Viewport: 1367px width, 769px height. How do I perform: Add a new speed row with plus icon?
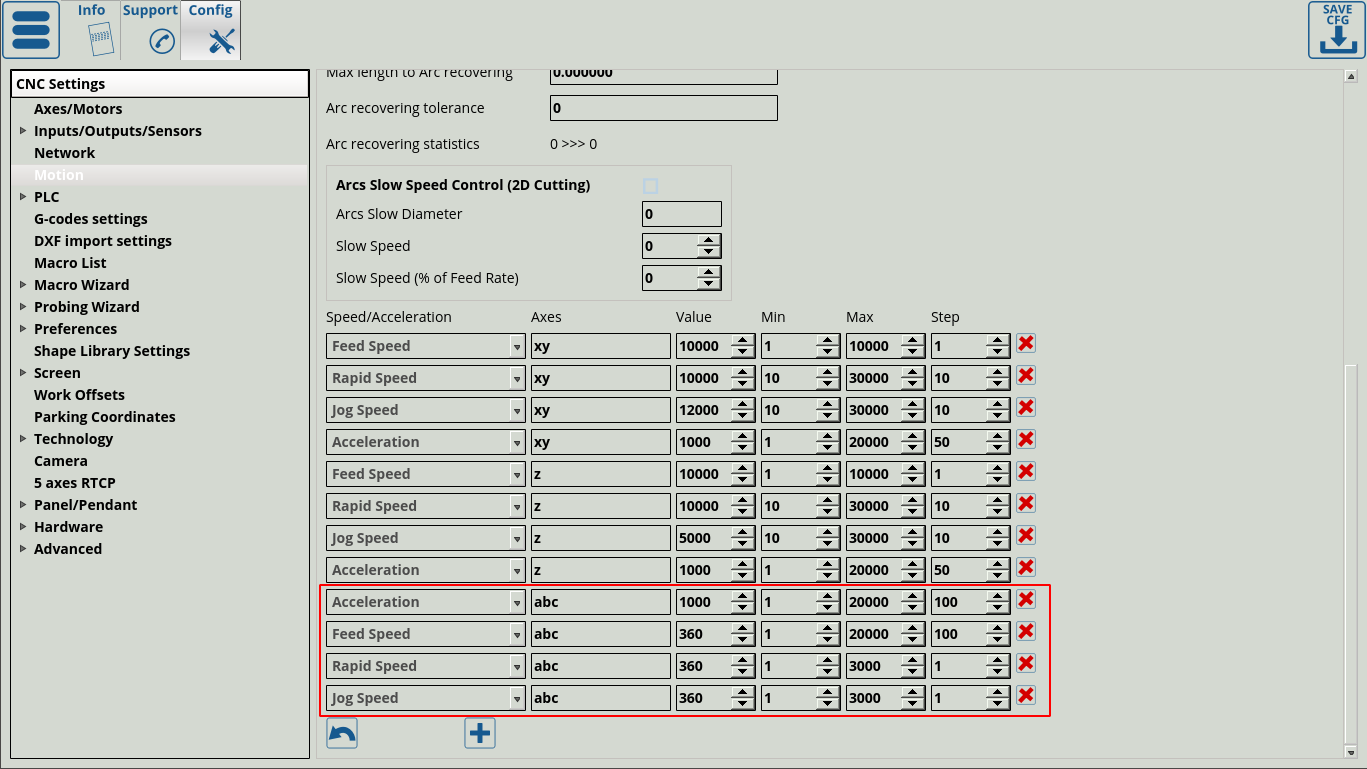coord(480,734)
